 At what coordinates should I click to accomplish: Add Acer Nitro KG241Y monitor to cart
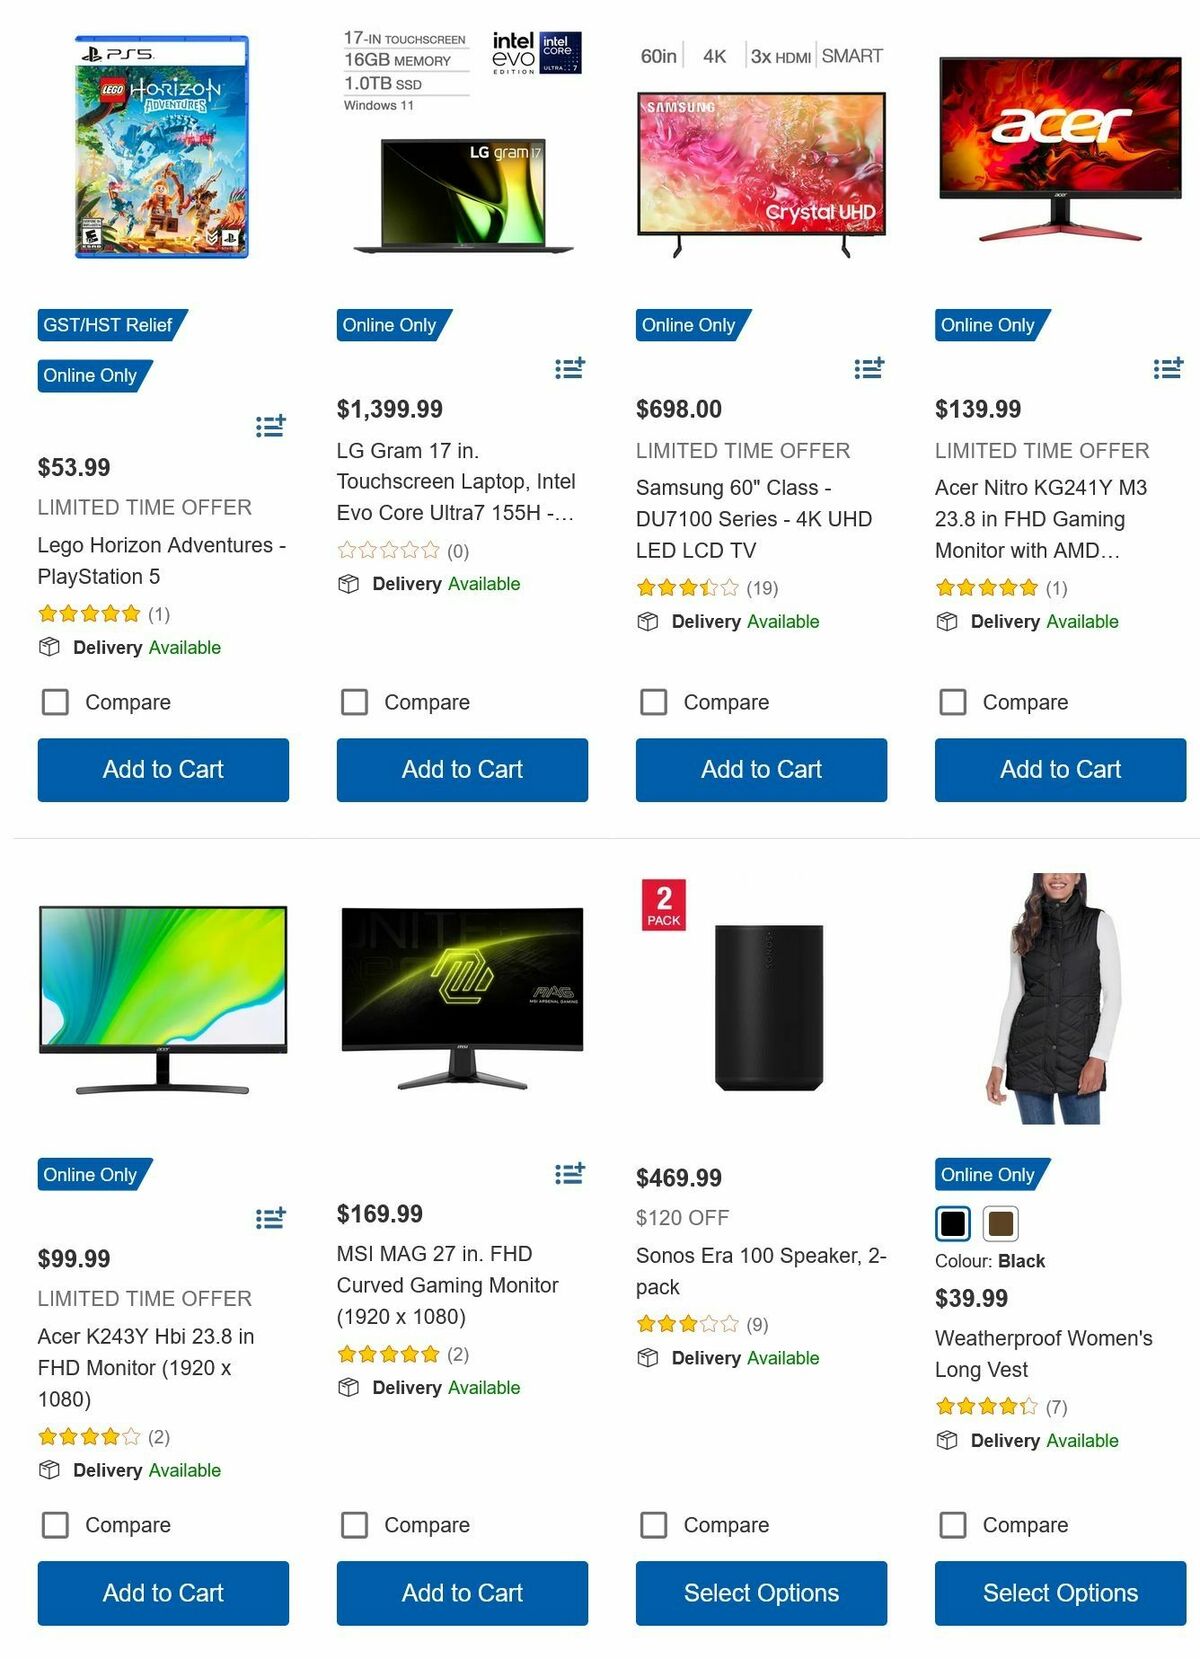[1060, 769]
